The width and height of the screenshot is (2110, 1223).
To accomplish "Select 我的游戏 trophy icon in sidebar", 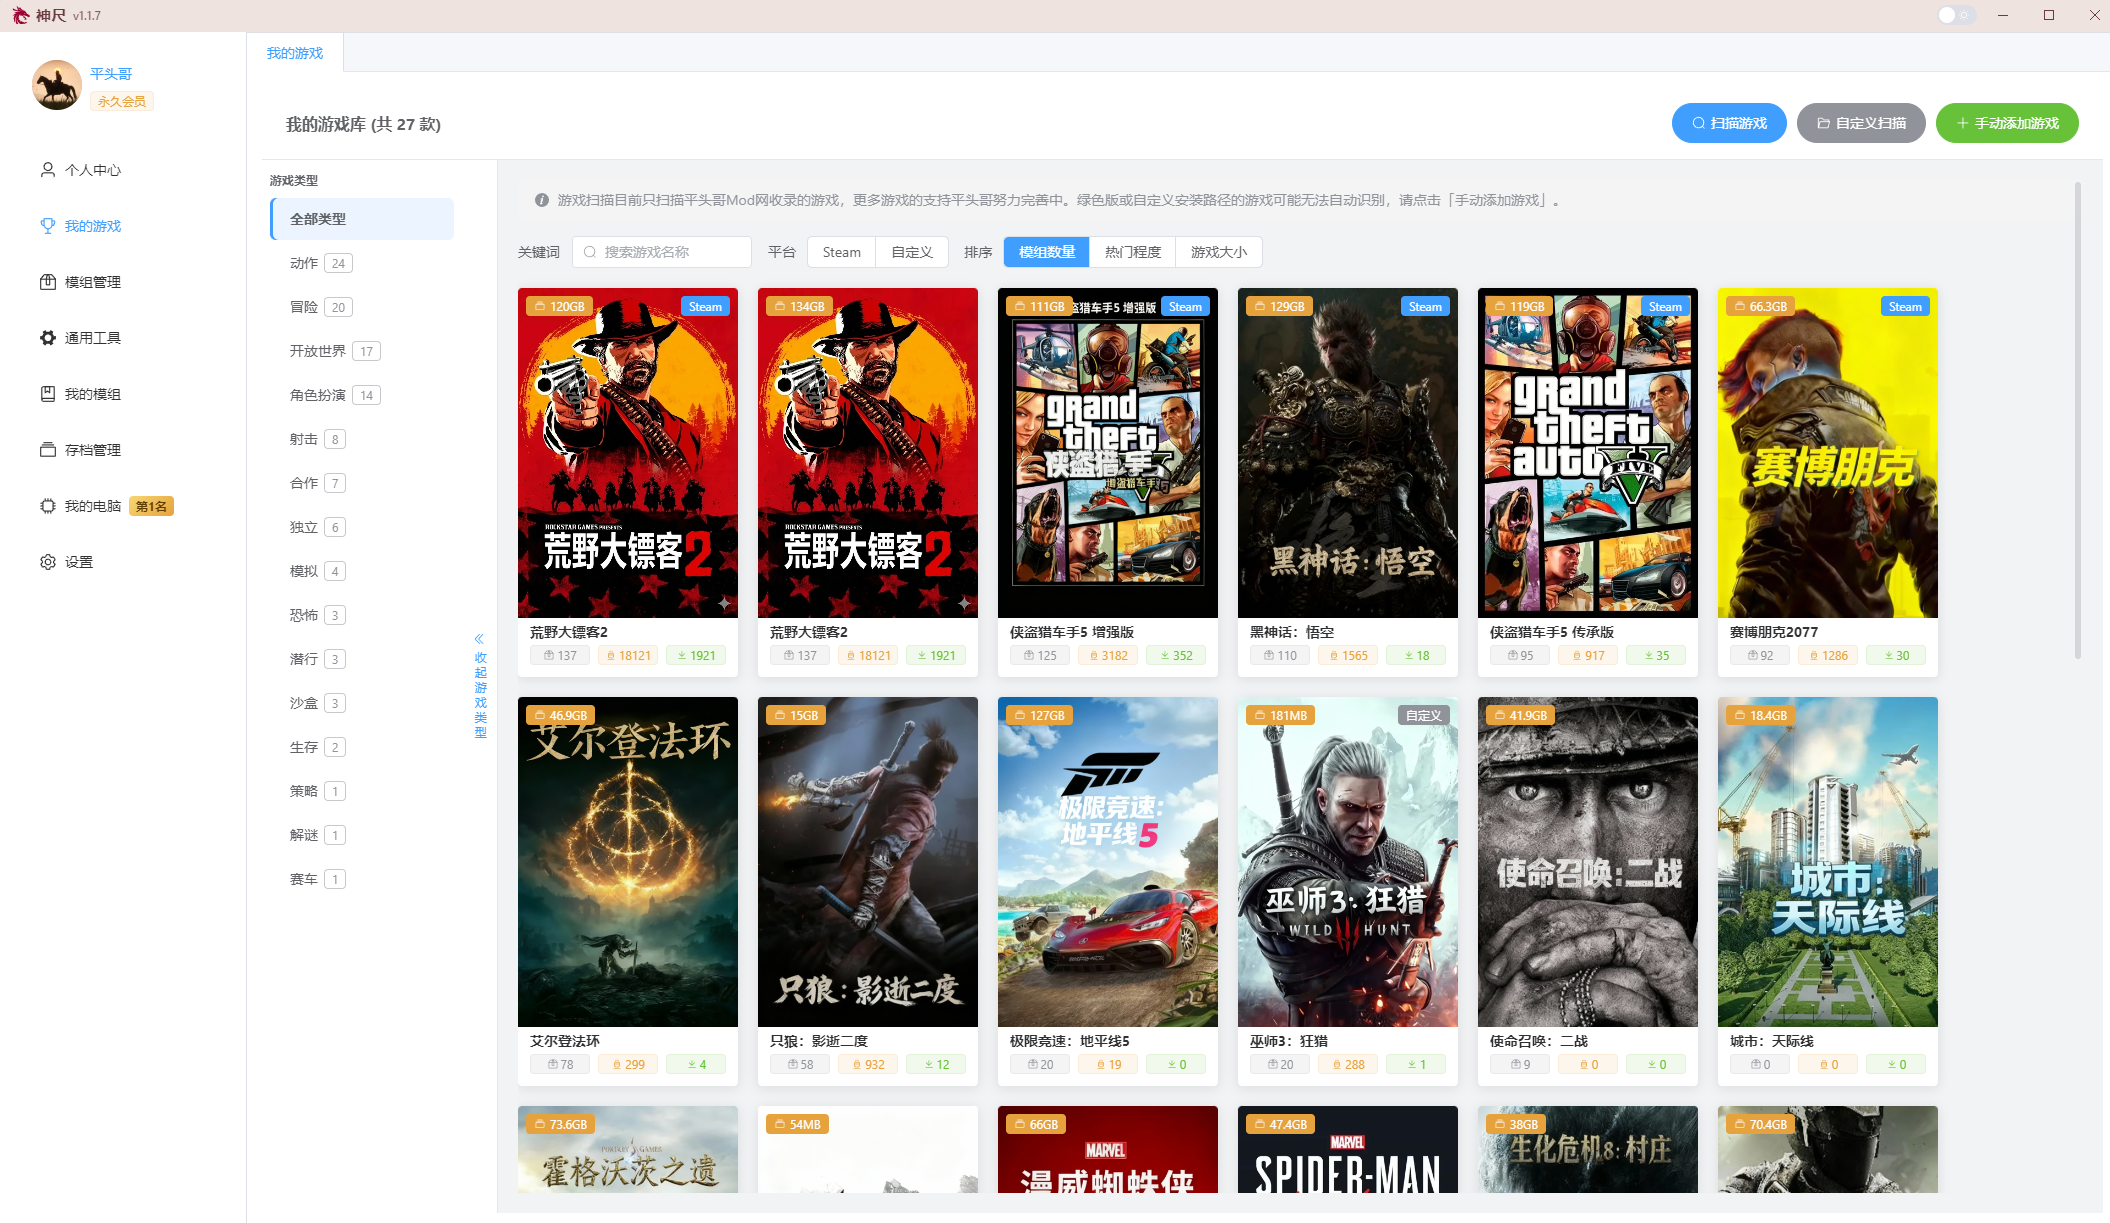I will coord(47,226).
